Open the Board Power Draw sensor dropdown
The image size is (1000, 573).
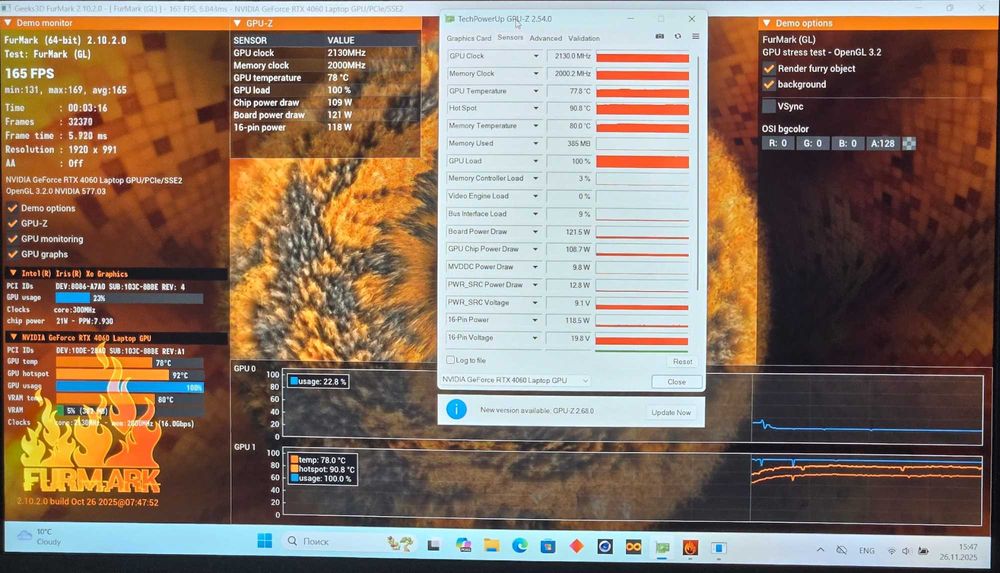click(x=536, y=232)
